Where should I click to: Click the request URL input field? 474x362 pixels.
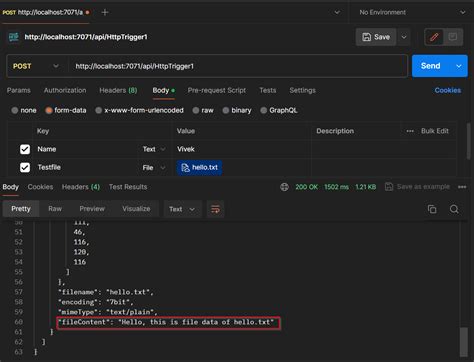click(238, 66)
